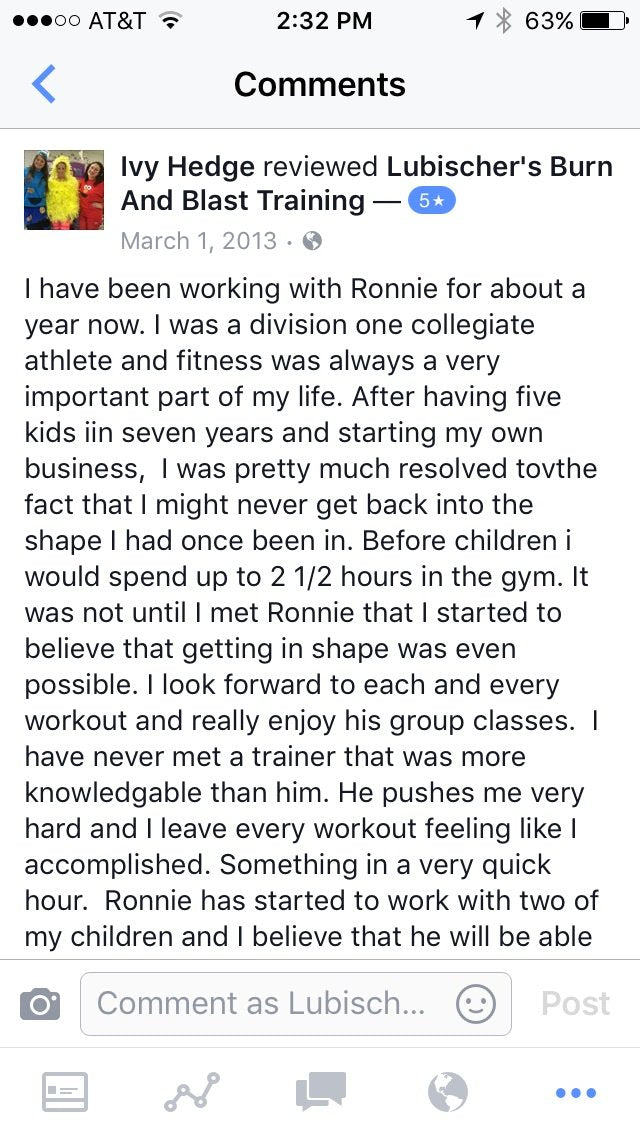Open the Insights graph tab
The width and height of the screenshot is (640, 1136).
tap(192, 1091)
